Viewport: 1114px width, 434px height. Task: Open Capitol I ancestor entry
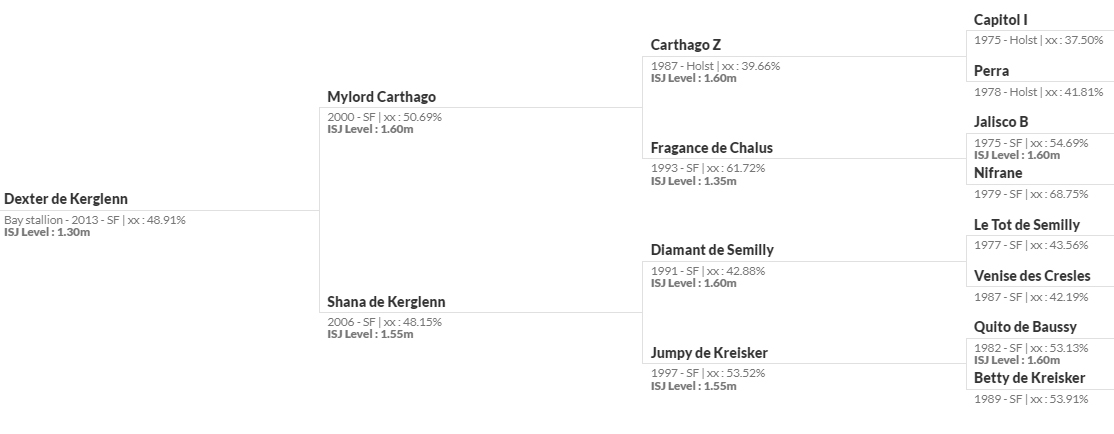pos(1000,20)
